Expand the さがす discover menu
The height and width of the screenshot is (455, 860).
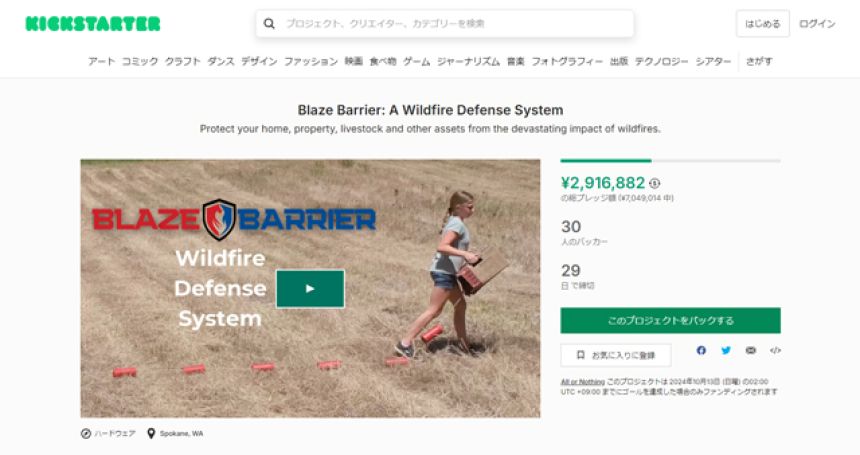coord(759,61)
